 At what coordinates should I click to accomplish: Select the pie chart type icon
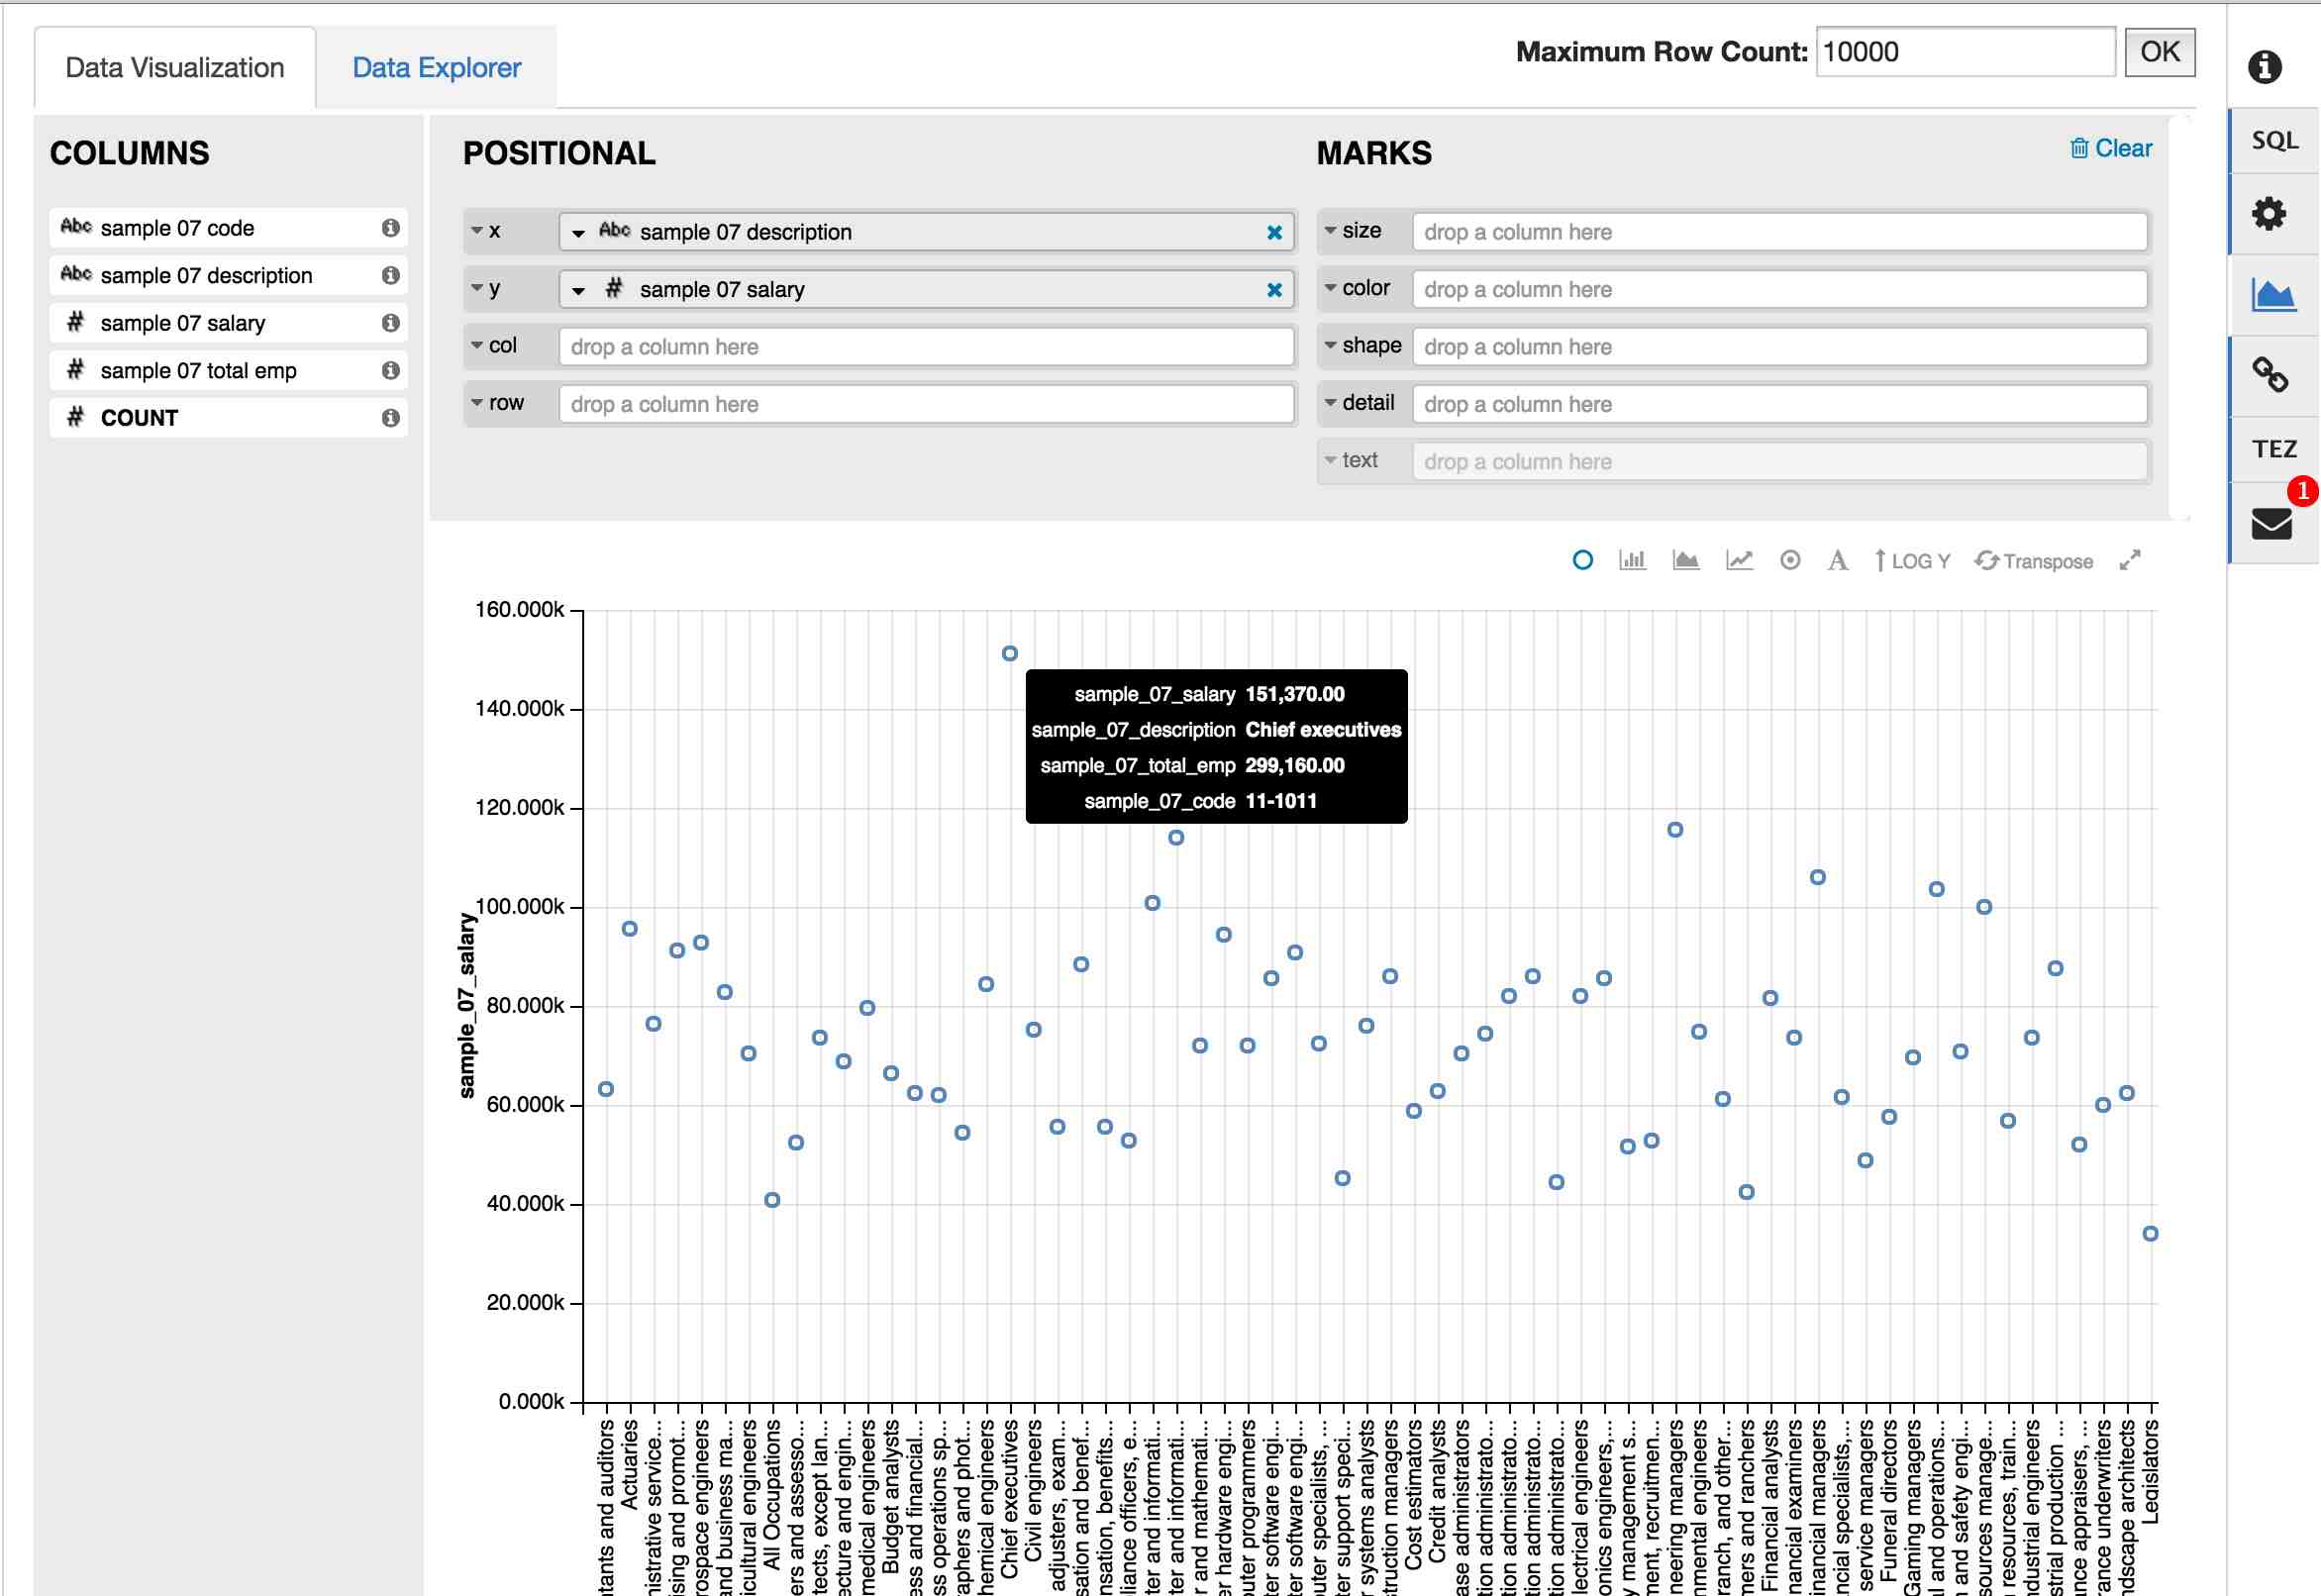point(1790,560)
